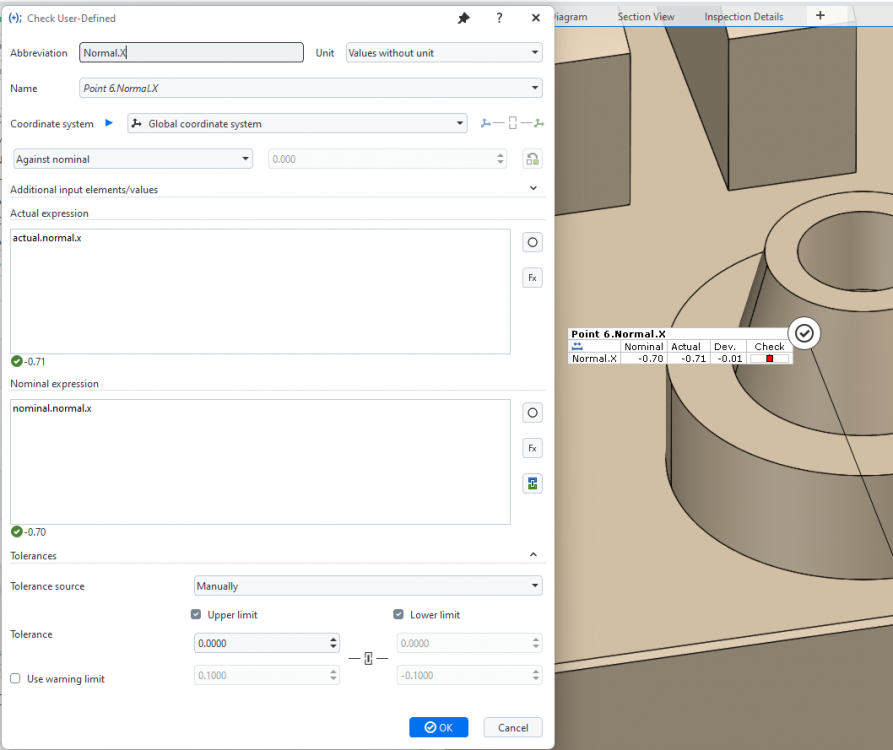Enable Use warning limit checkbox
The image size is (893, 750).
coord(15,679)
